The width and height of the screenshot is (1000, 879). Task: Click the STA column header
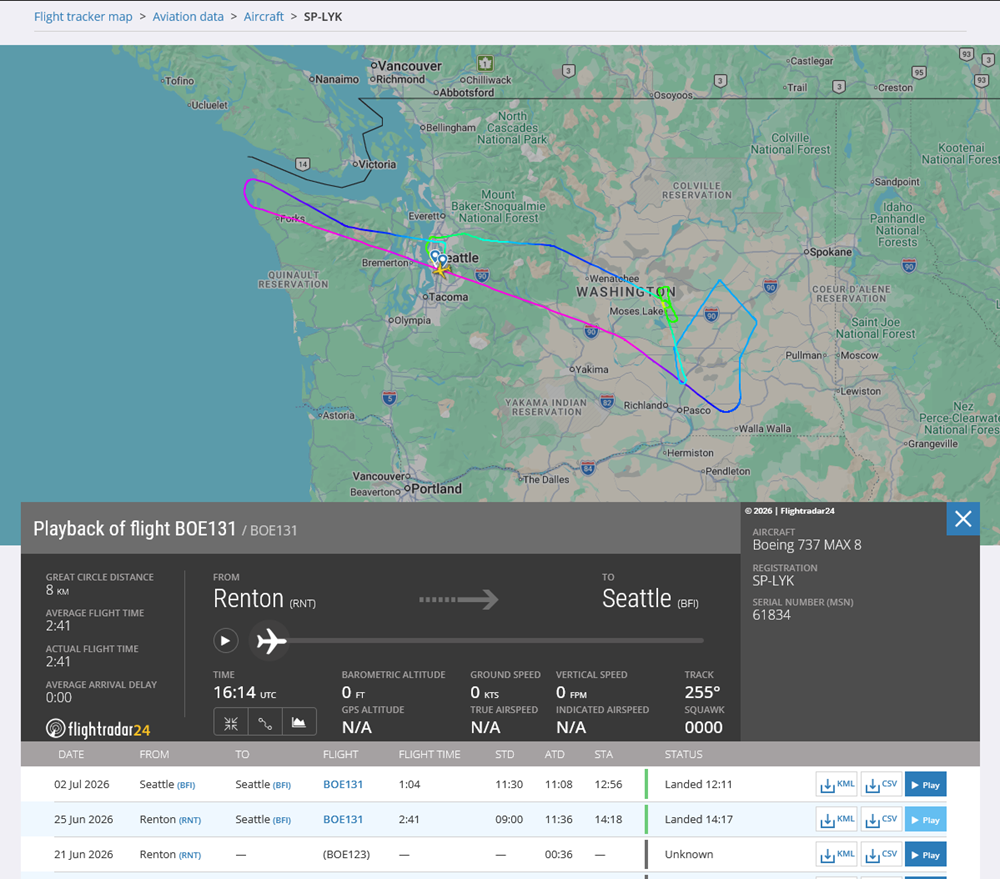(x=603, y=754)
